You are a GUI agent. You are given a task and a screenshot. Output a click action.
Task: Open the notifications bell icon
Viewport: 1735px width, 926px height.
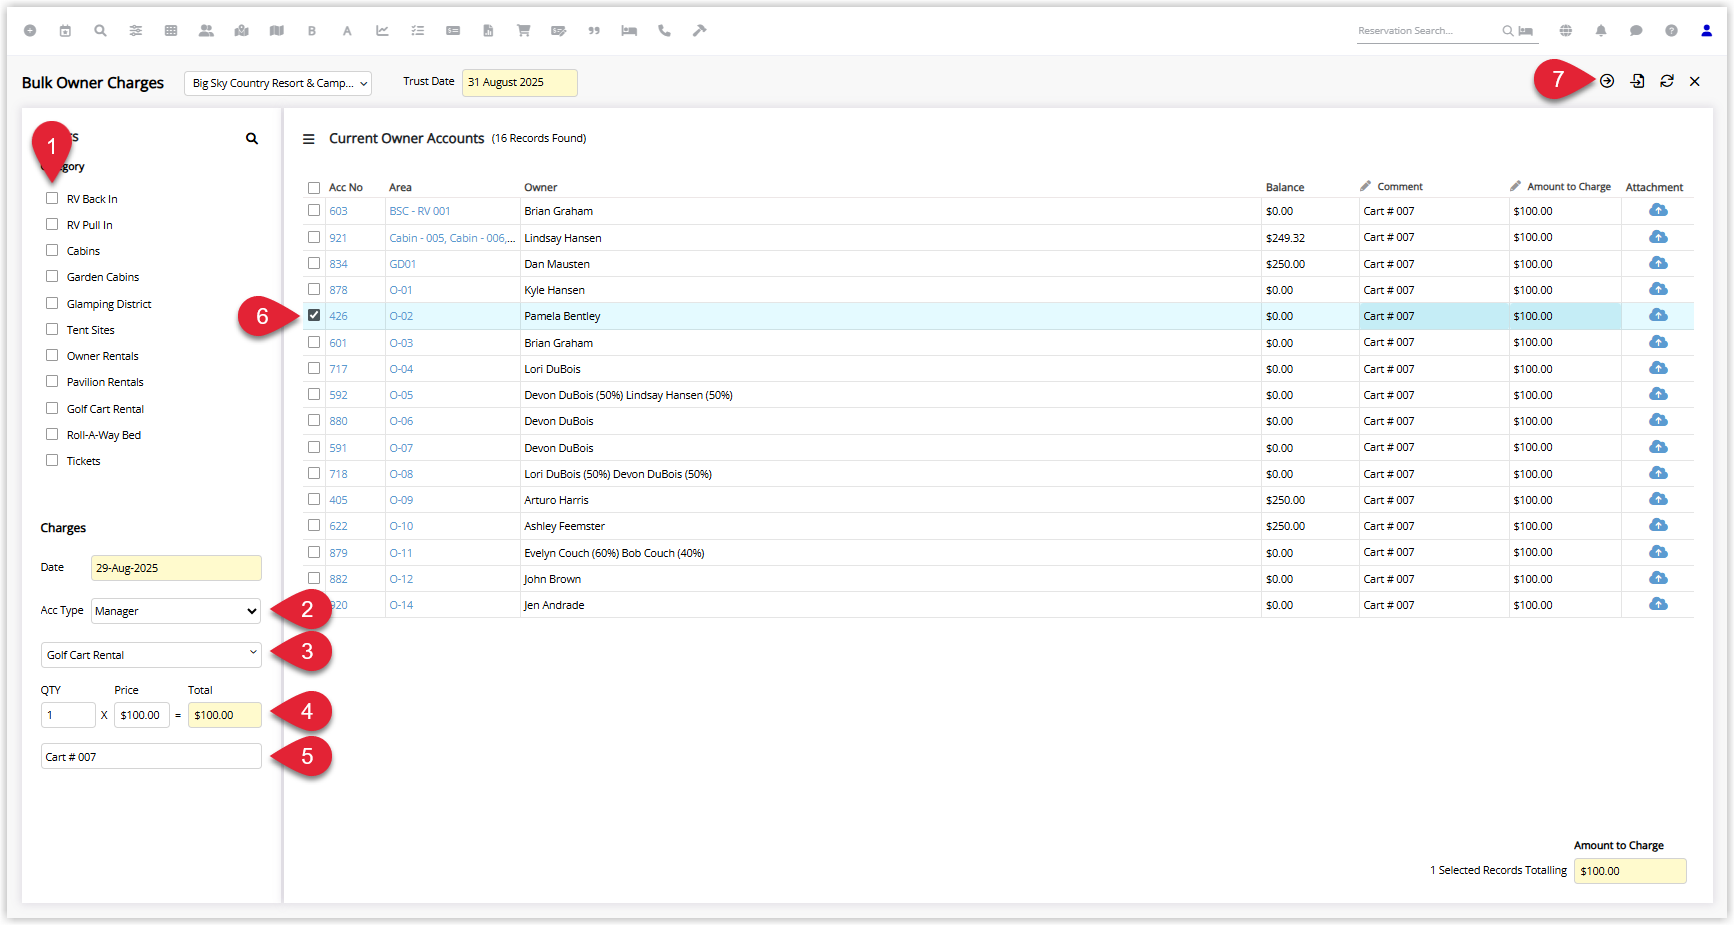coord(1601,31)
